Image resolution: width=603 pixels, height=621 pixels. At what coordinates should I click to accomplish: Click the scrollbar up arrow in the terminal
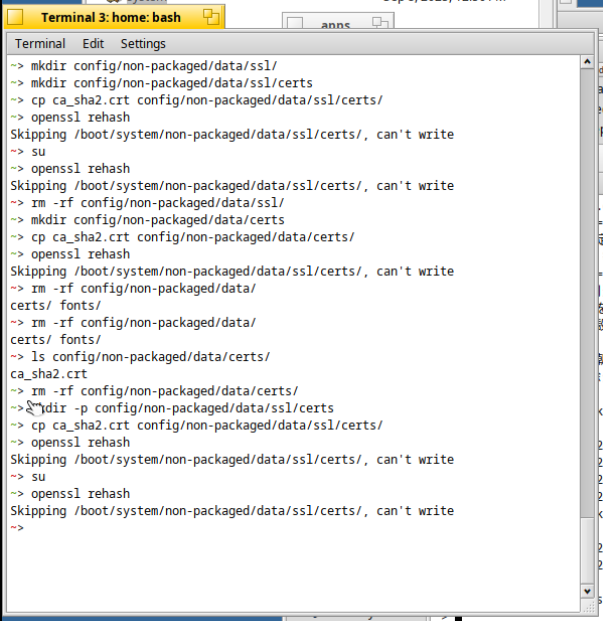(588, 63)
